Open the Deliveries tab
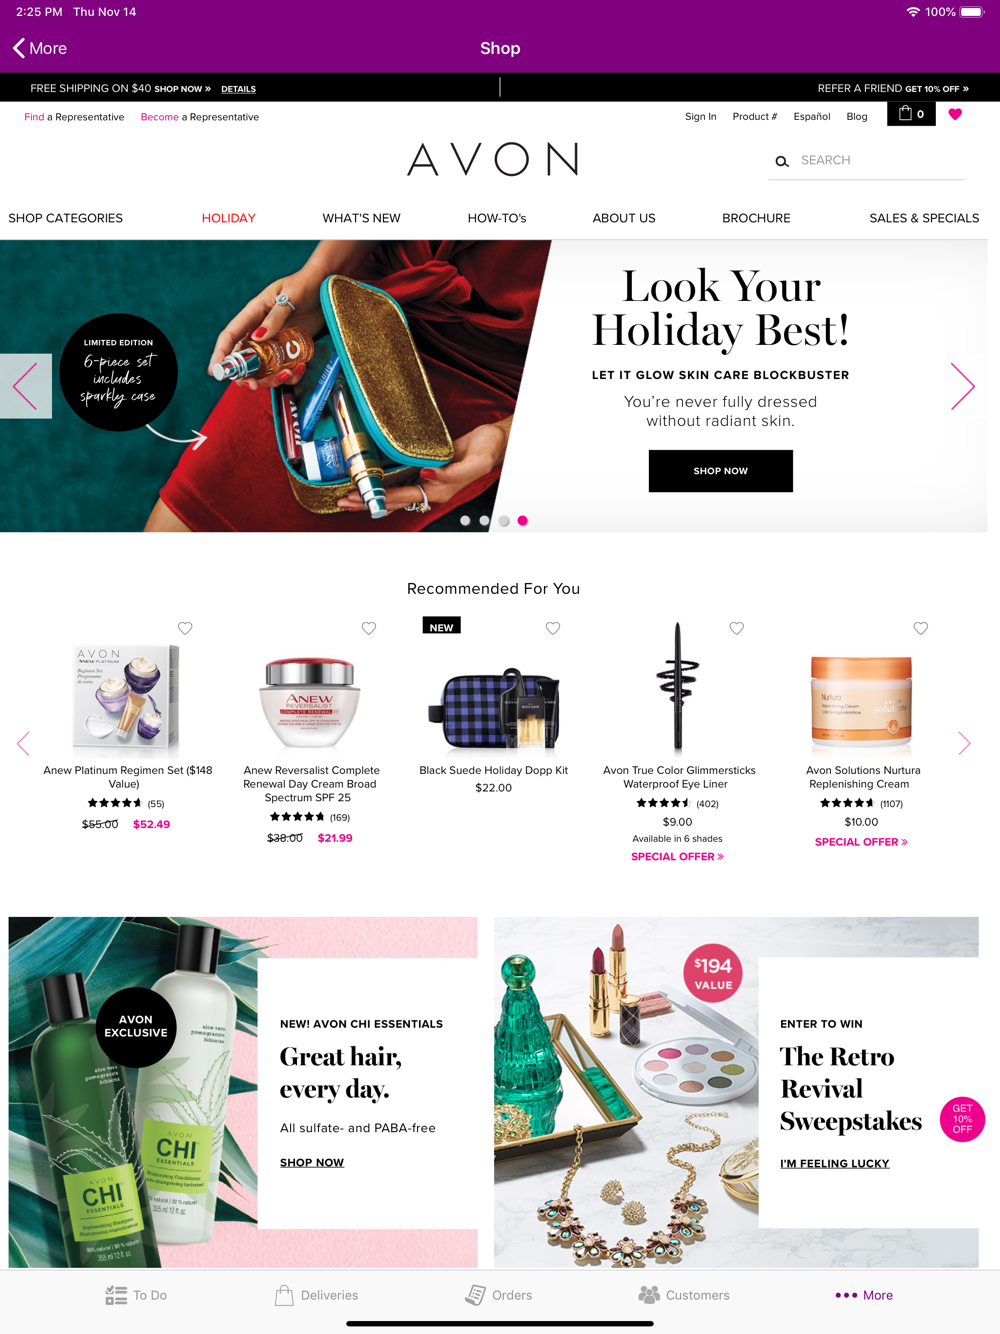Screen dimensions: 1000x1334 [x=316, y=1295]
